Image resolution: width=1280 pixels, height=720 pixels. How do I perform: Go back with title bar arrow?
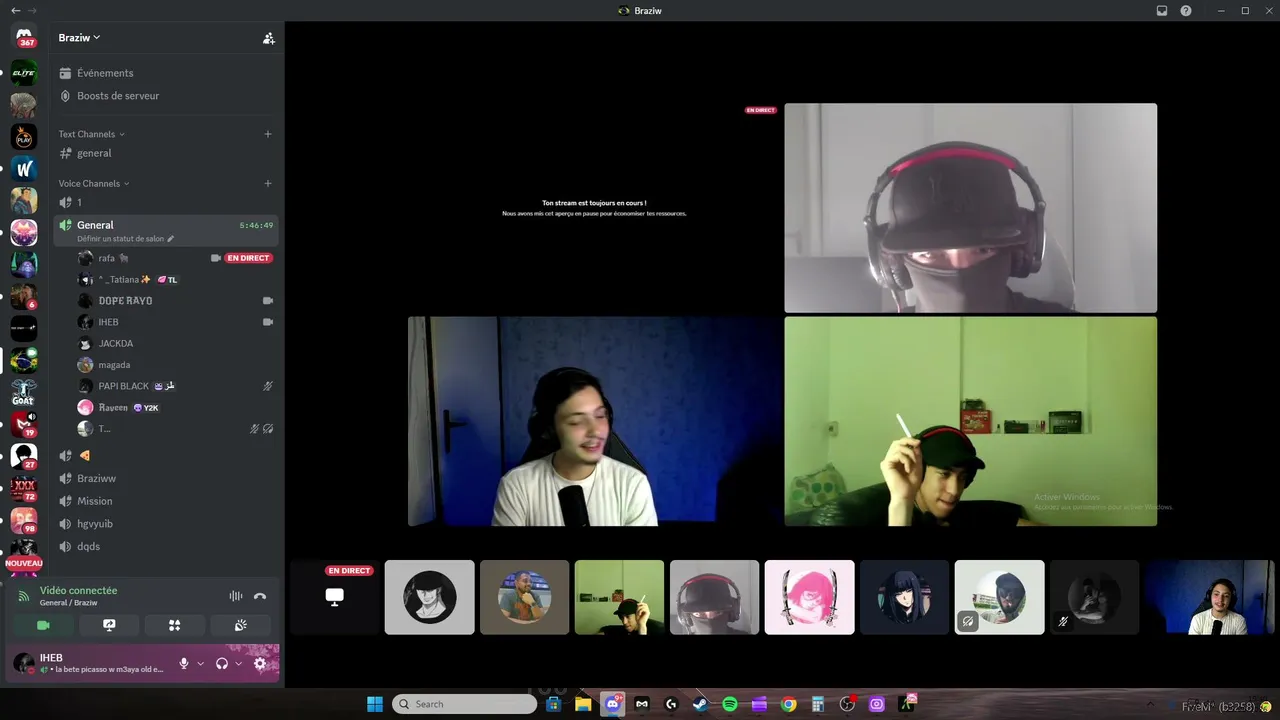(15, 10)
